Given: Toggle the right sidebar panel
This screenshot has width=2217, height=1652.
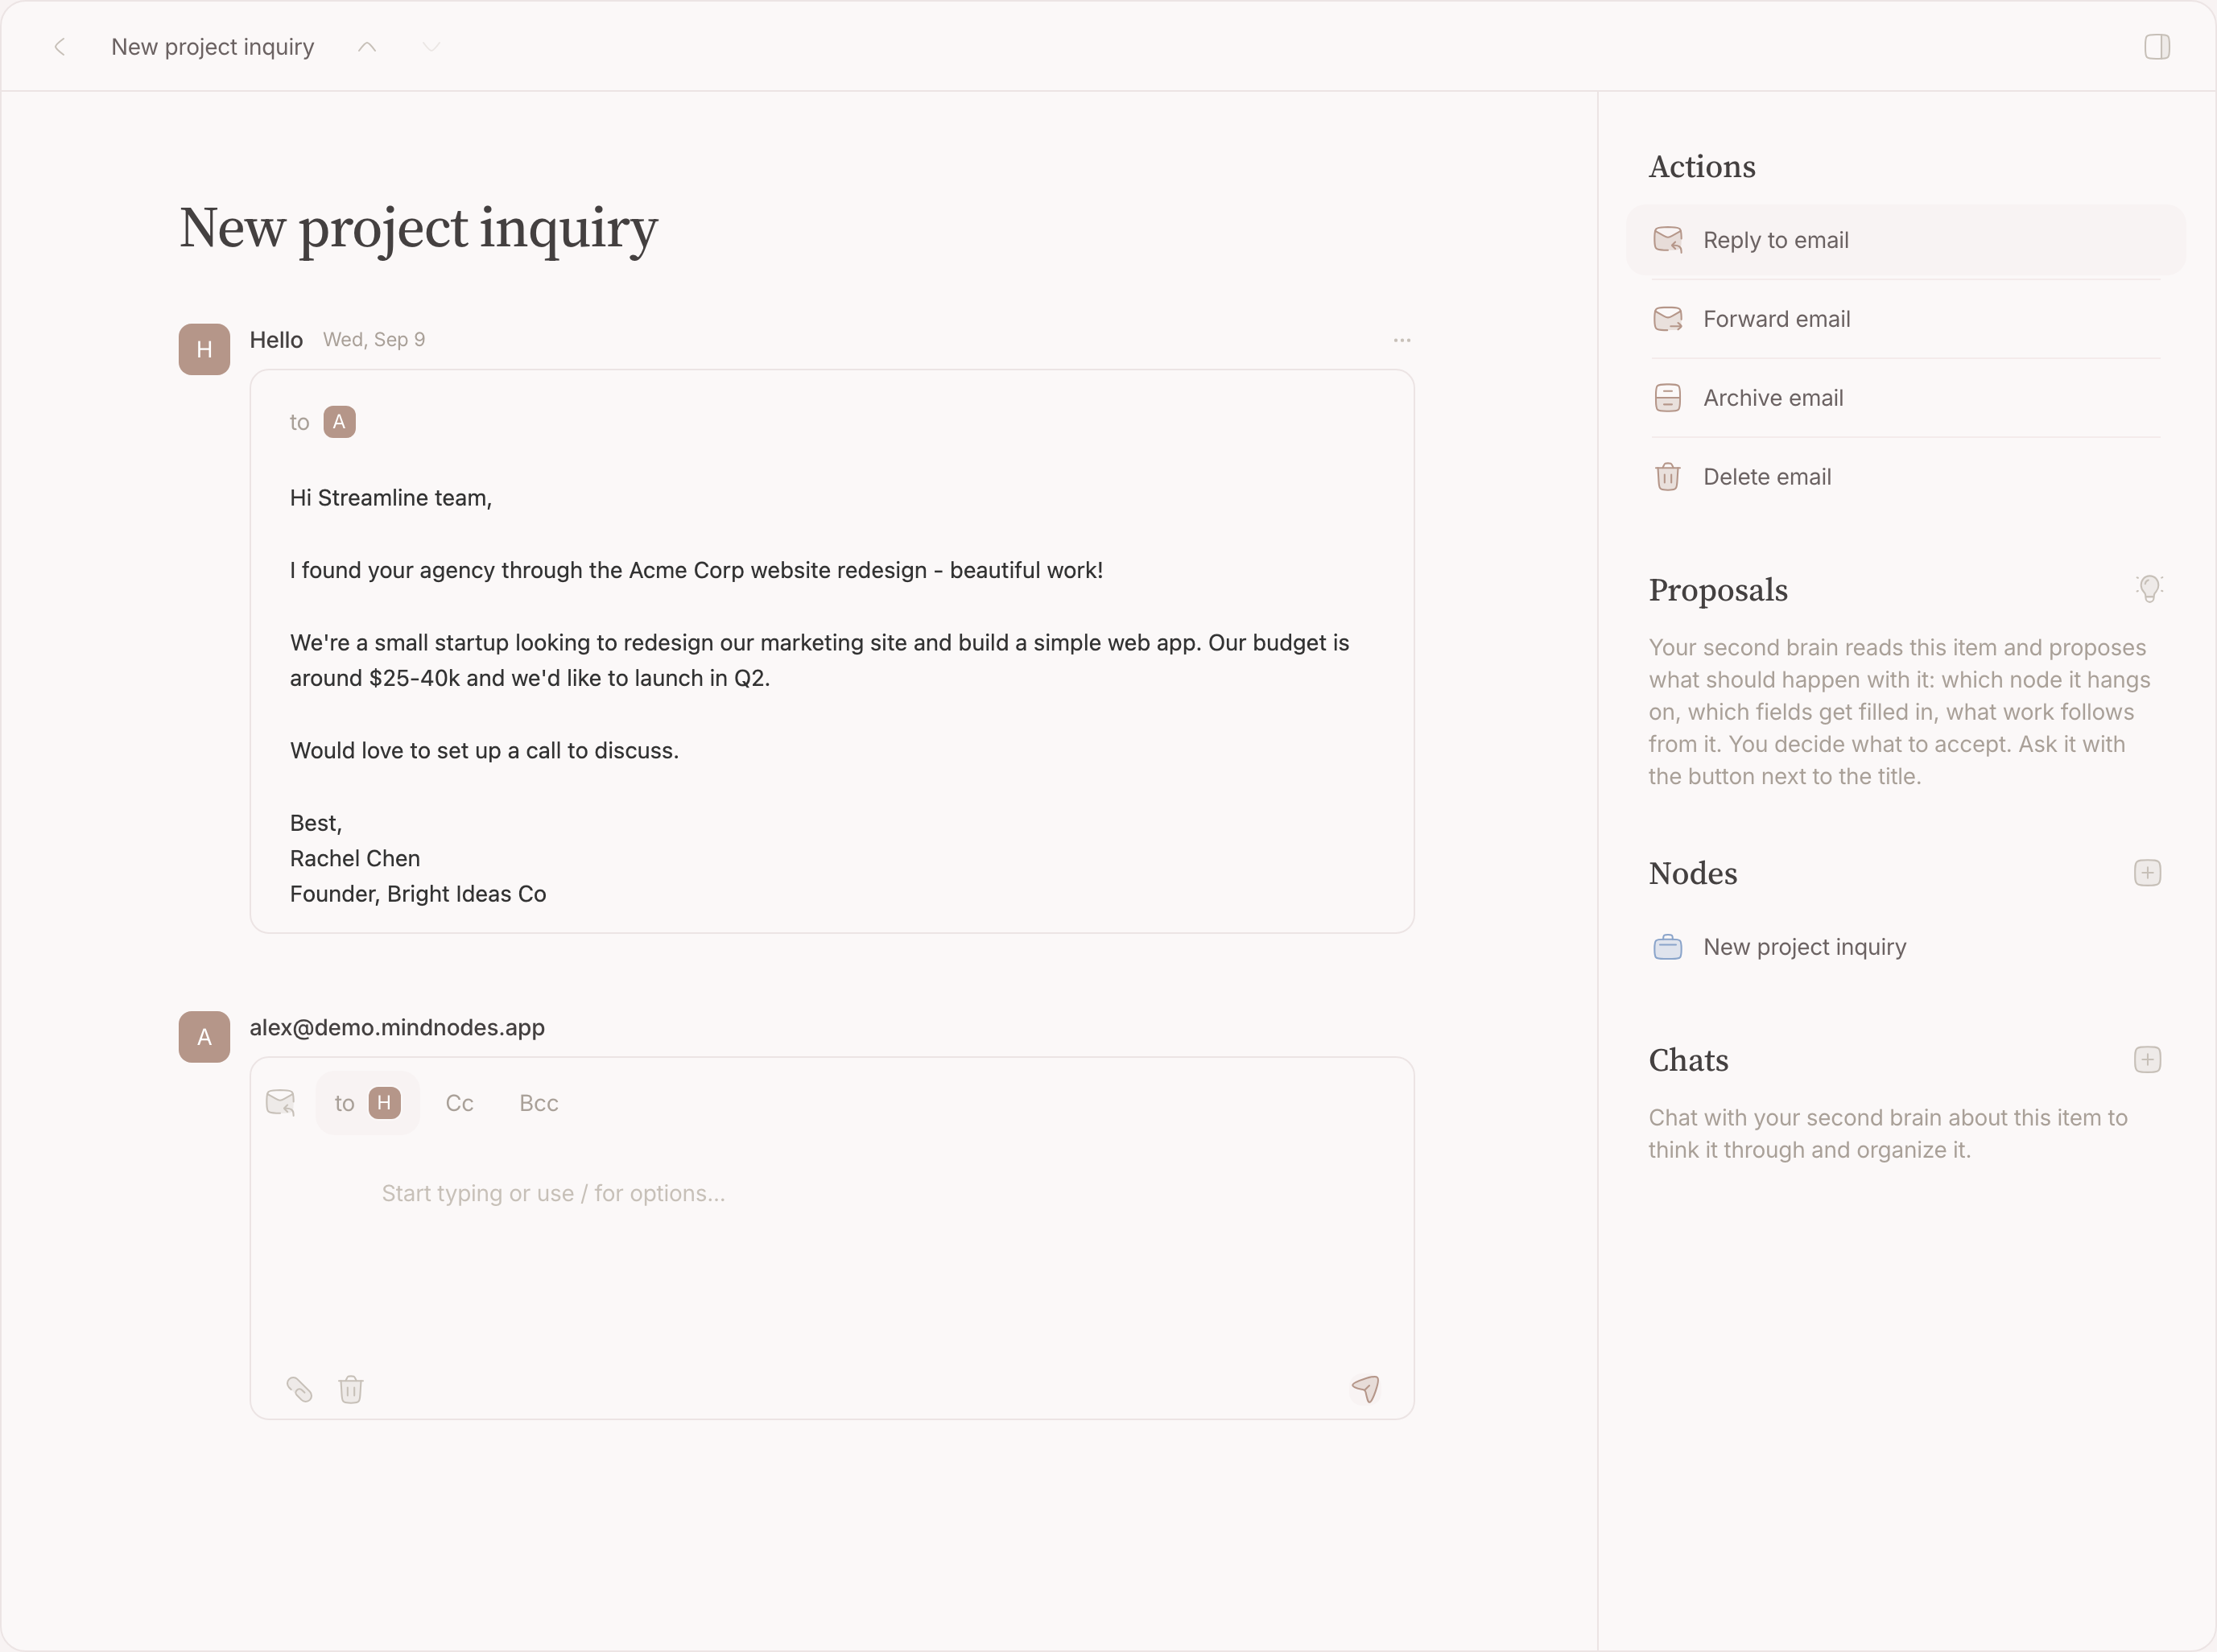Looking at the screenshot, I should [x=2157, y=47].
